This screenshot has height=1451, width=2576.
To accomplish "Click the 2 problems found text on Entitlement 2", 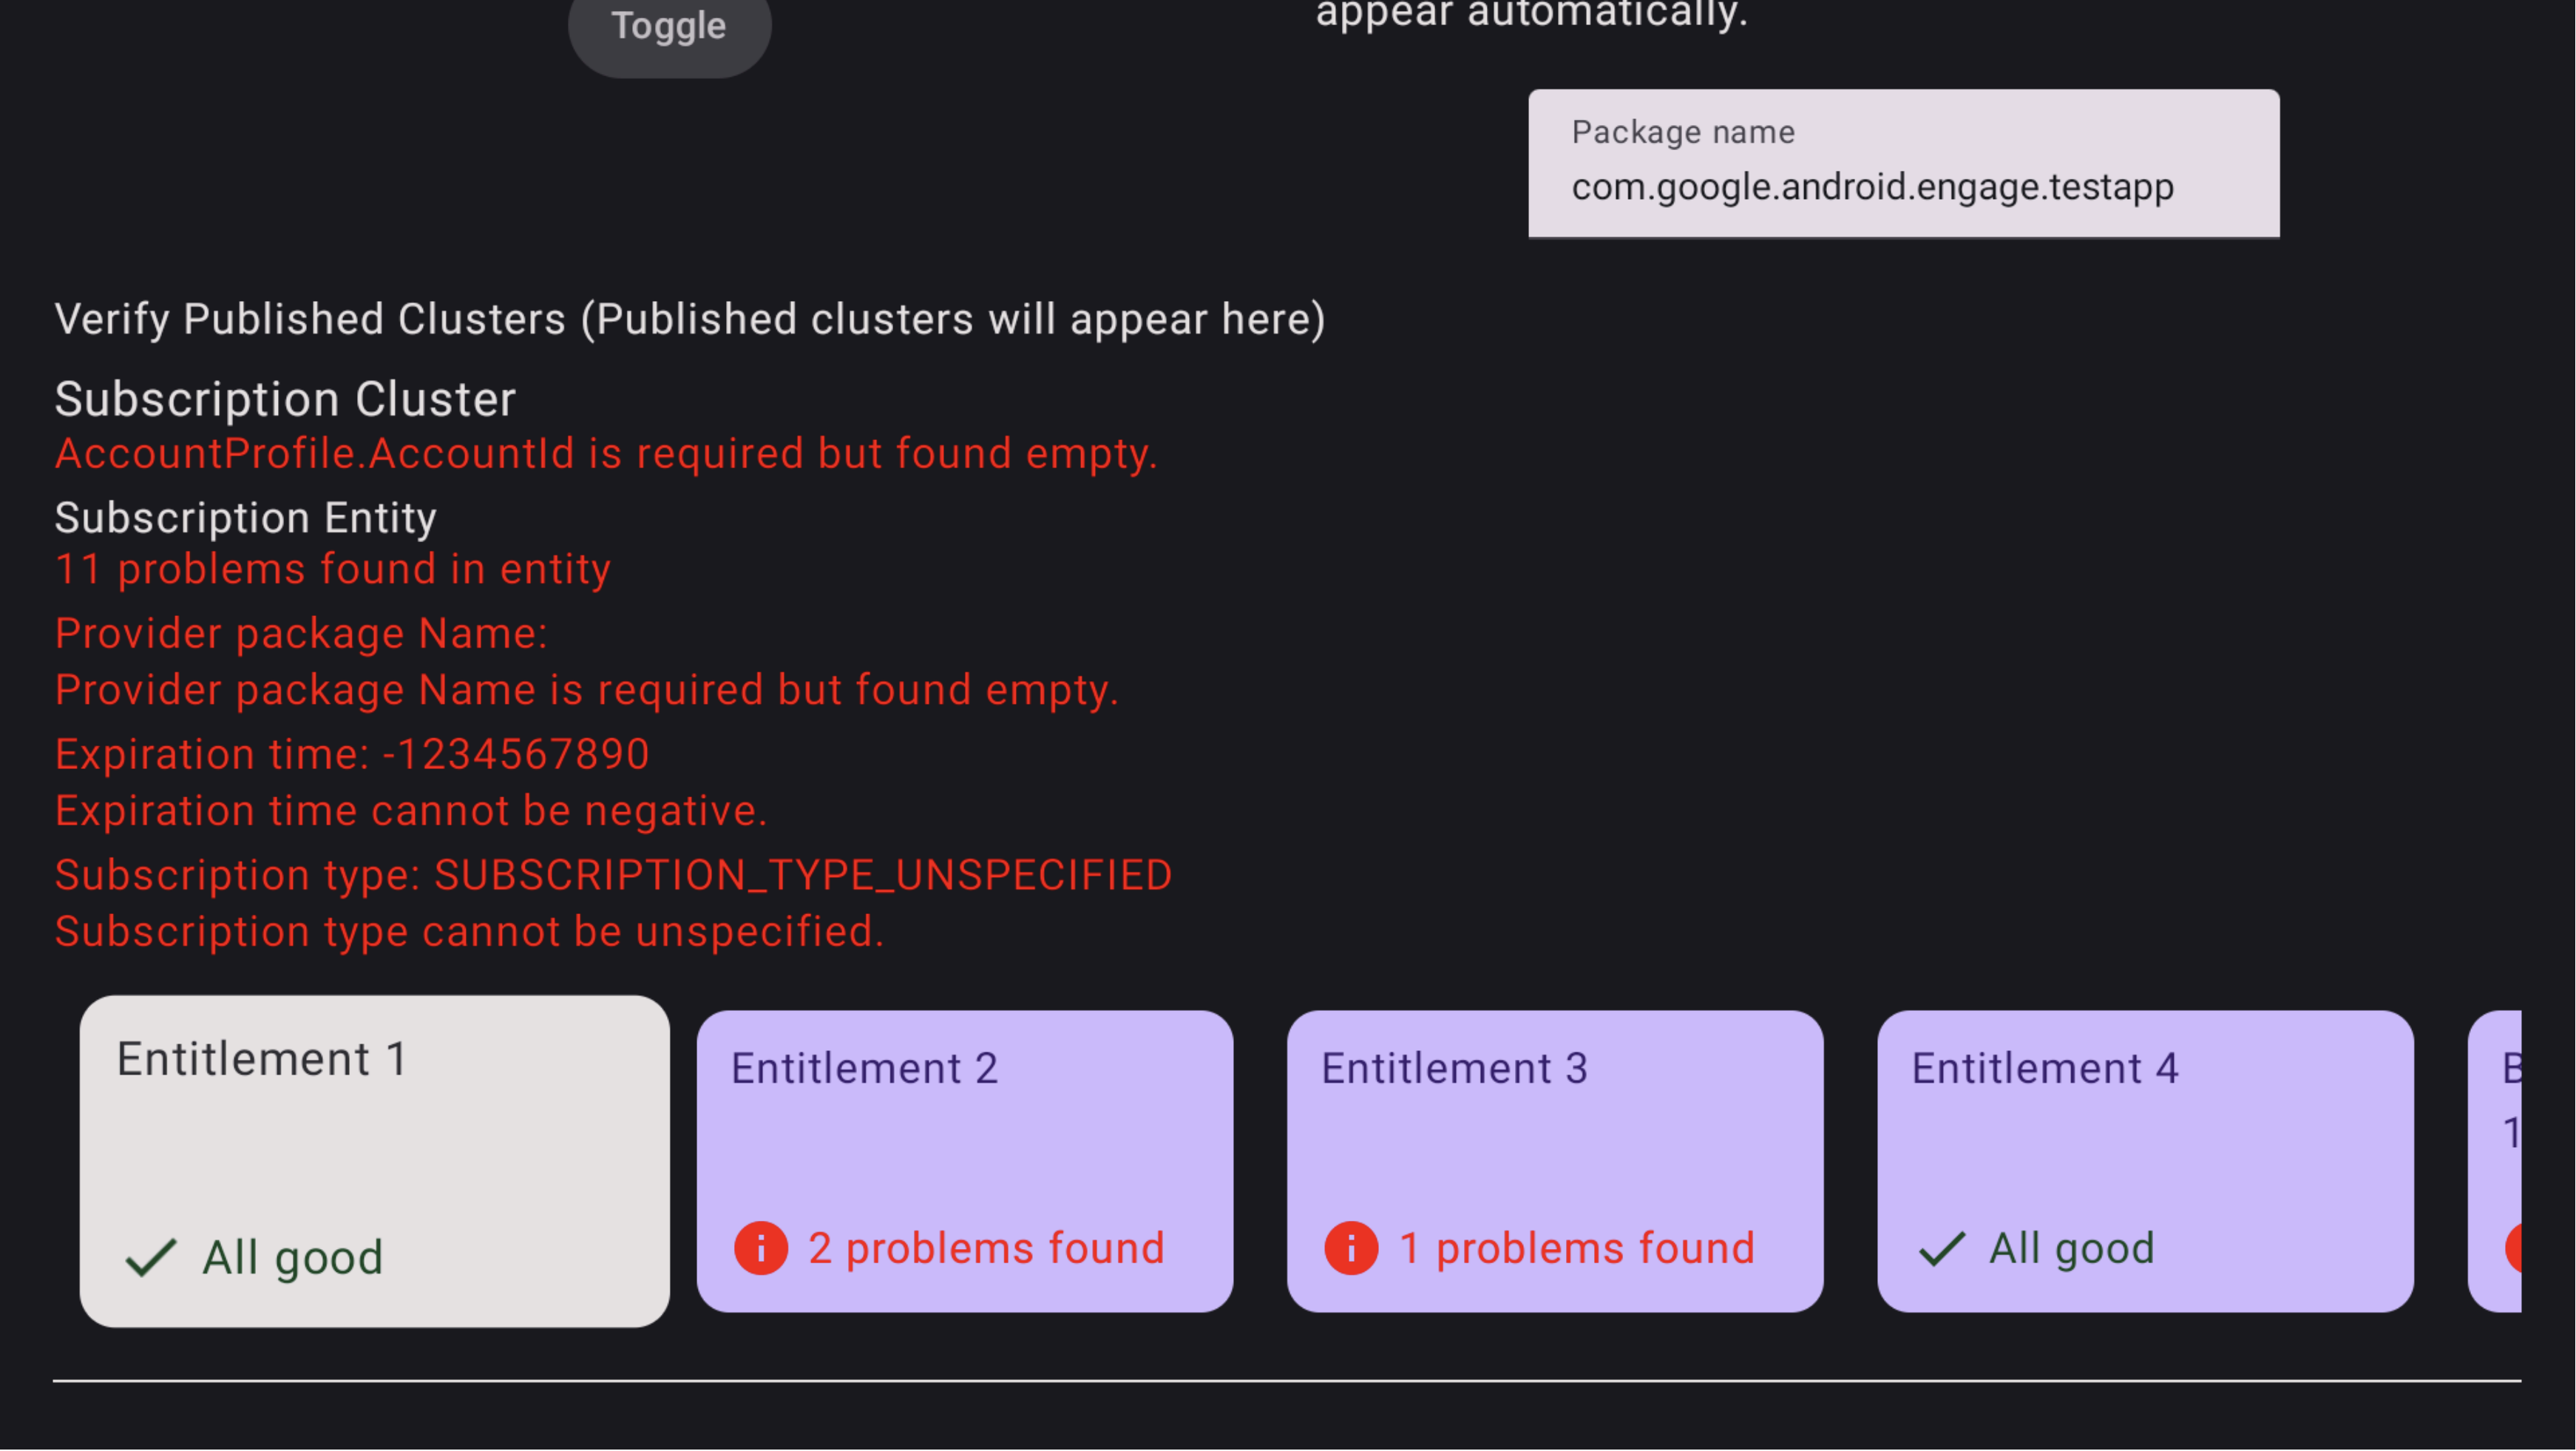I will tap(985, 1248).
